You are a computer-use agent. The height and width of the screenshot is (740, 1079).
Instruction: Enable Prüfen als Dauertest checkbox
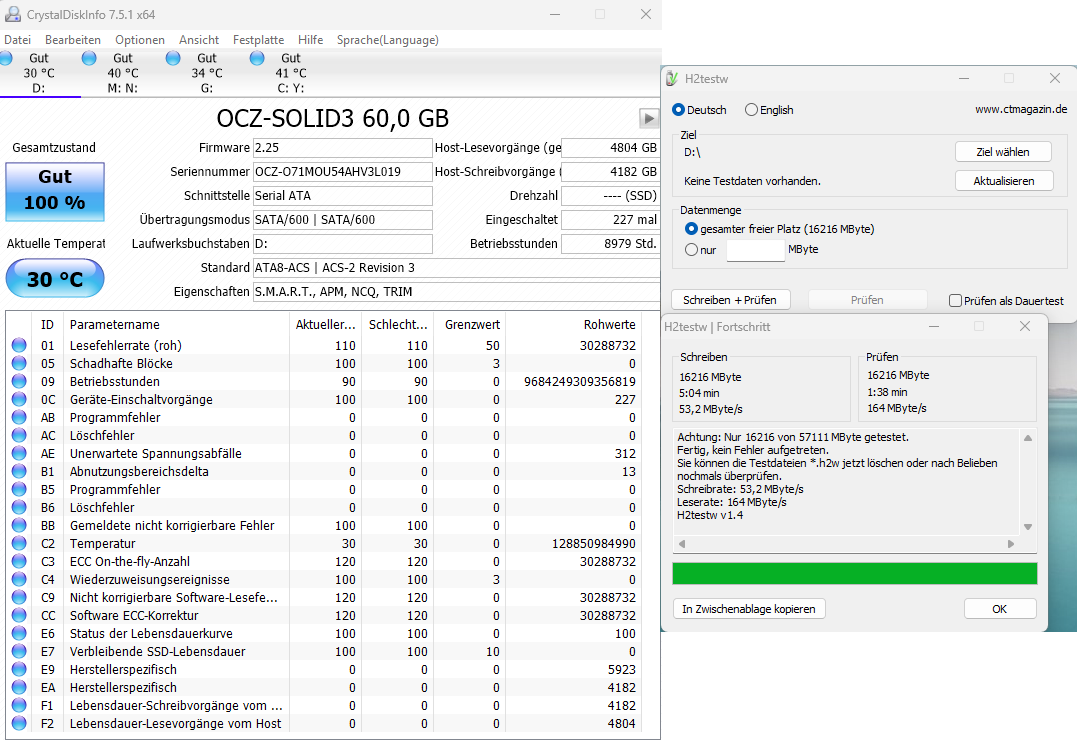point(955,300)
